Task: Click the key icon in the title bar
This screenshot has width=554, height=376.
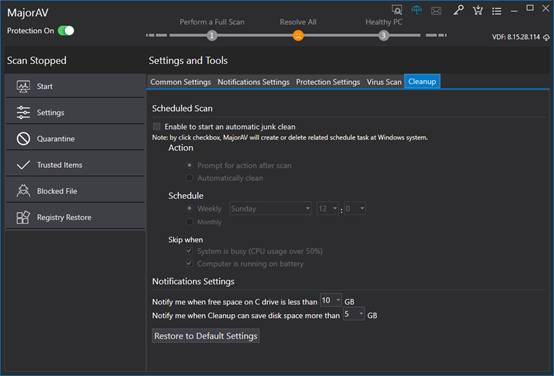Action: click(458, 10)
